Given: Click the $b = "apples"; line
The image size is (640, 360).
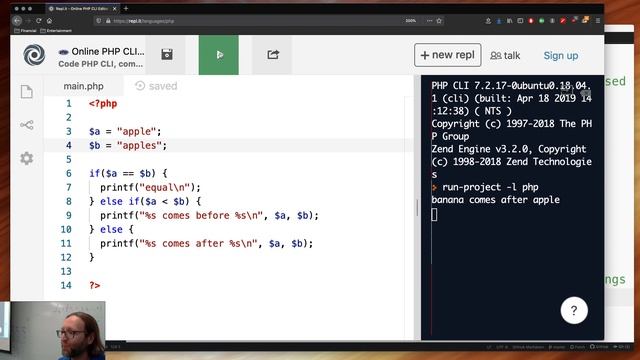Looking at the screenshot, I should click(x=128, y=145).
